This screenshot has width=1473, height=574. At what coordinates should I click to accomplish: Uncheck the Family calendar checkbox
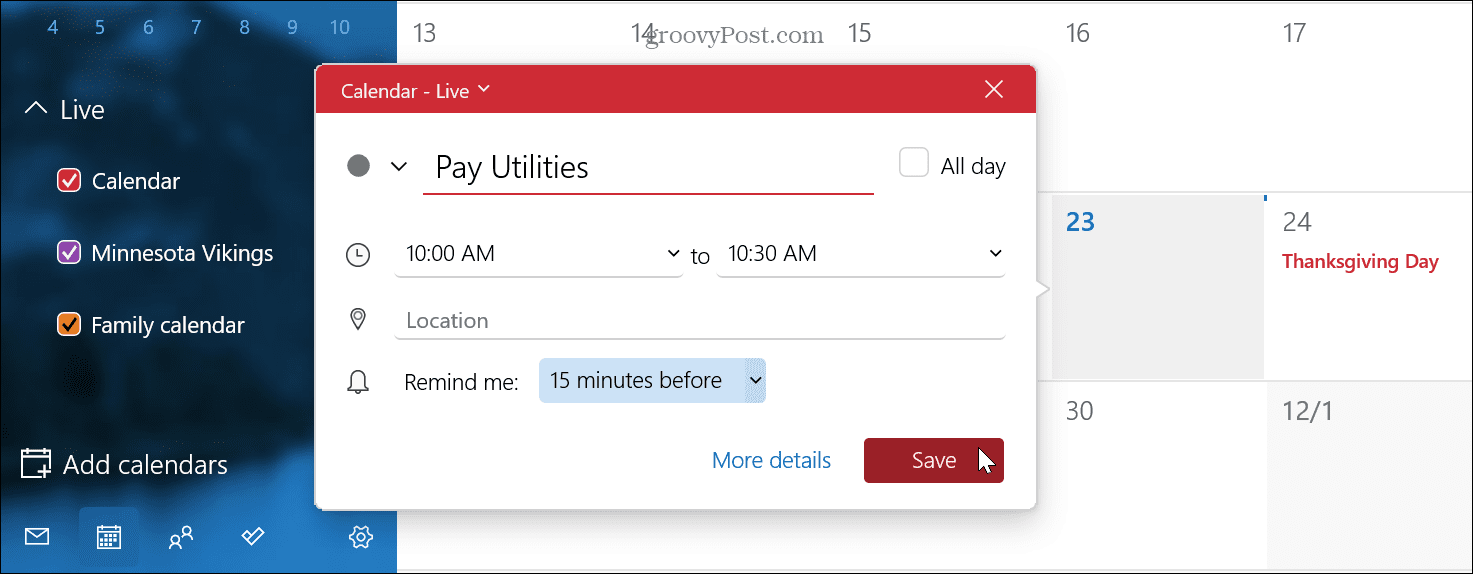tap(69, 325)
